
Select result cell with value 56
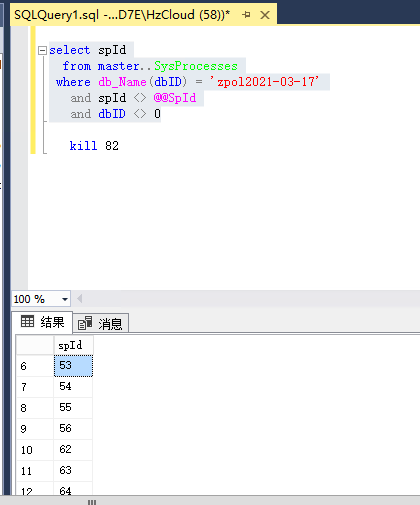point(73,429)
